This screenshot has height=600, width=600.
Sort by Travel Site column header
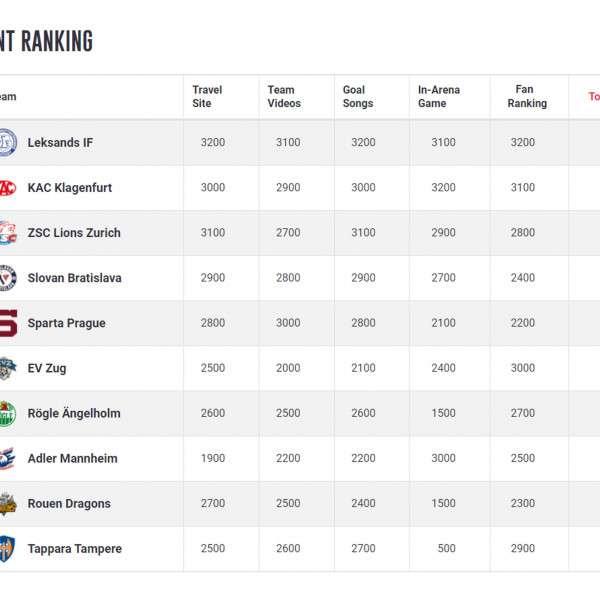click(207, 97)
